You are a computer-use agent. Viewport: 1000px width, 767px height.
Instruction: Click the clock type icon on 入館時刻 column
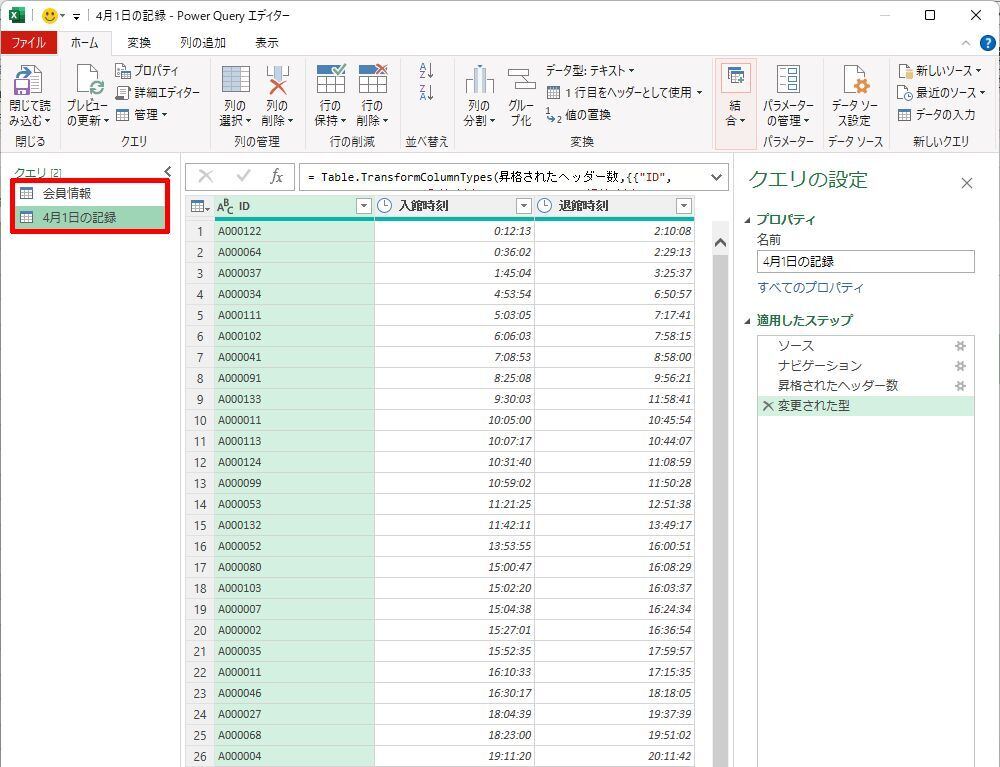coord(385,205)
